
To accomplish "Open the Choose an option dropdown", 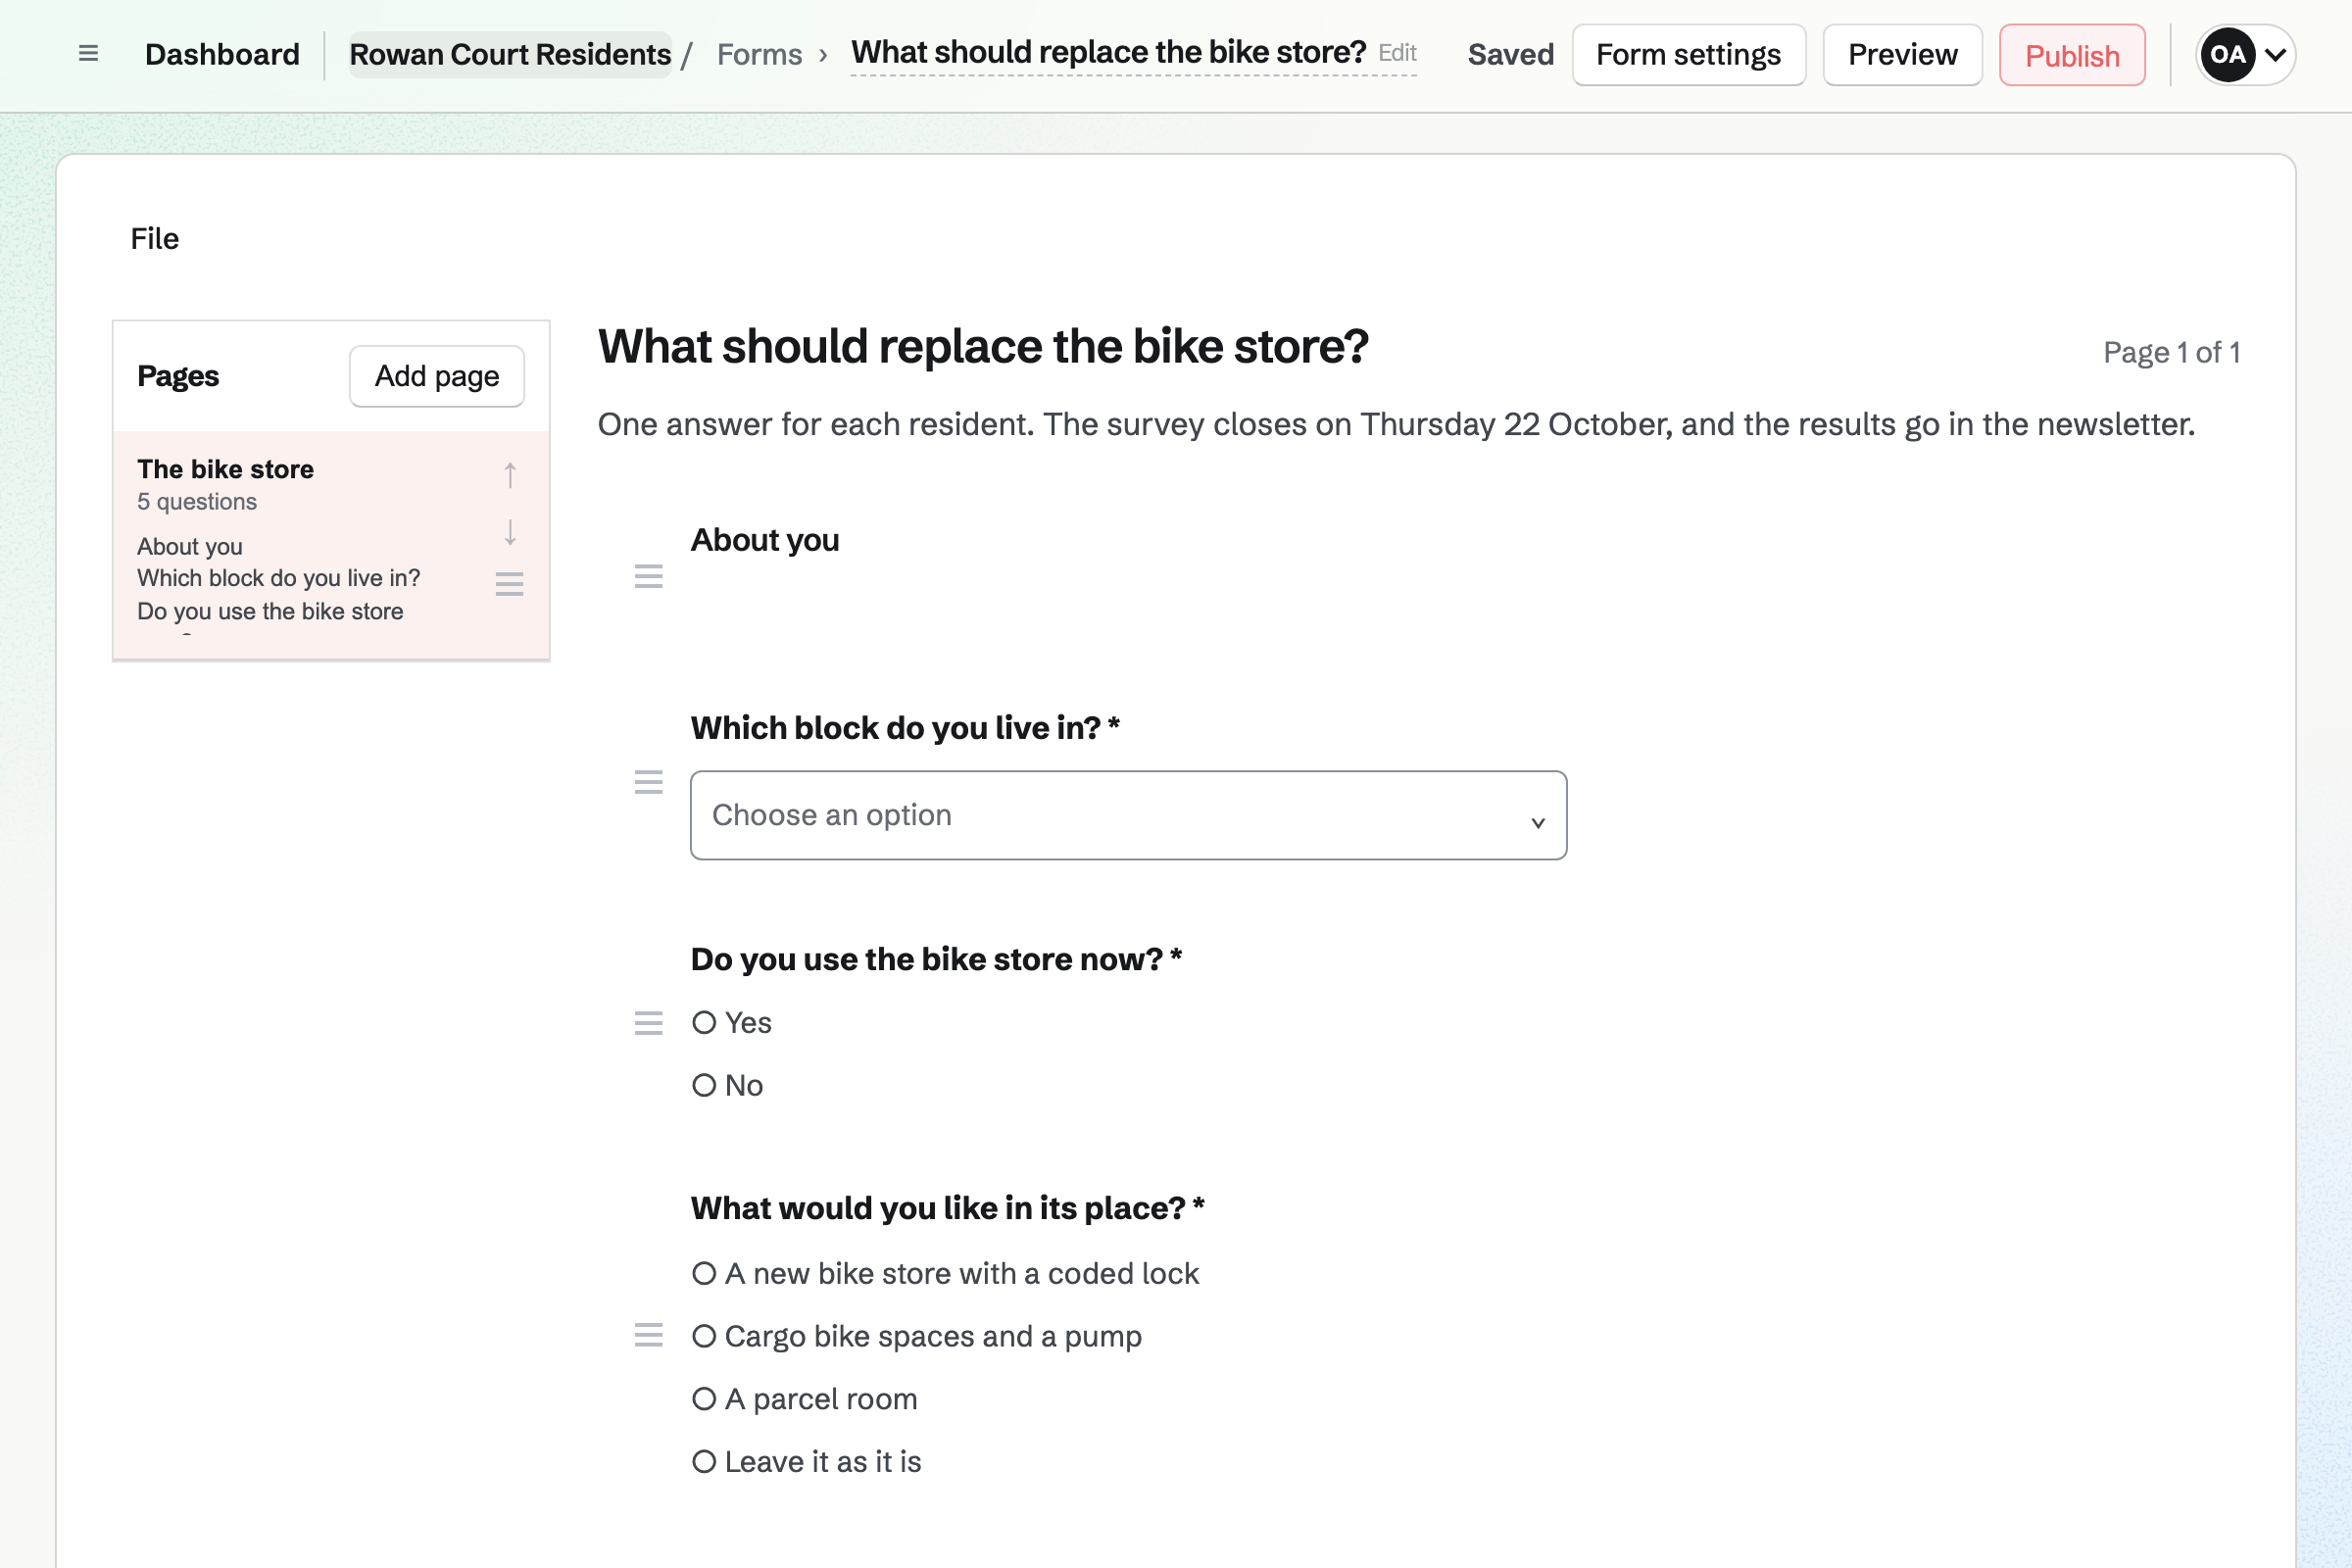I will point(1128,815).
